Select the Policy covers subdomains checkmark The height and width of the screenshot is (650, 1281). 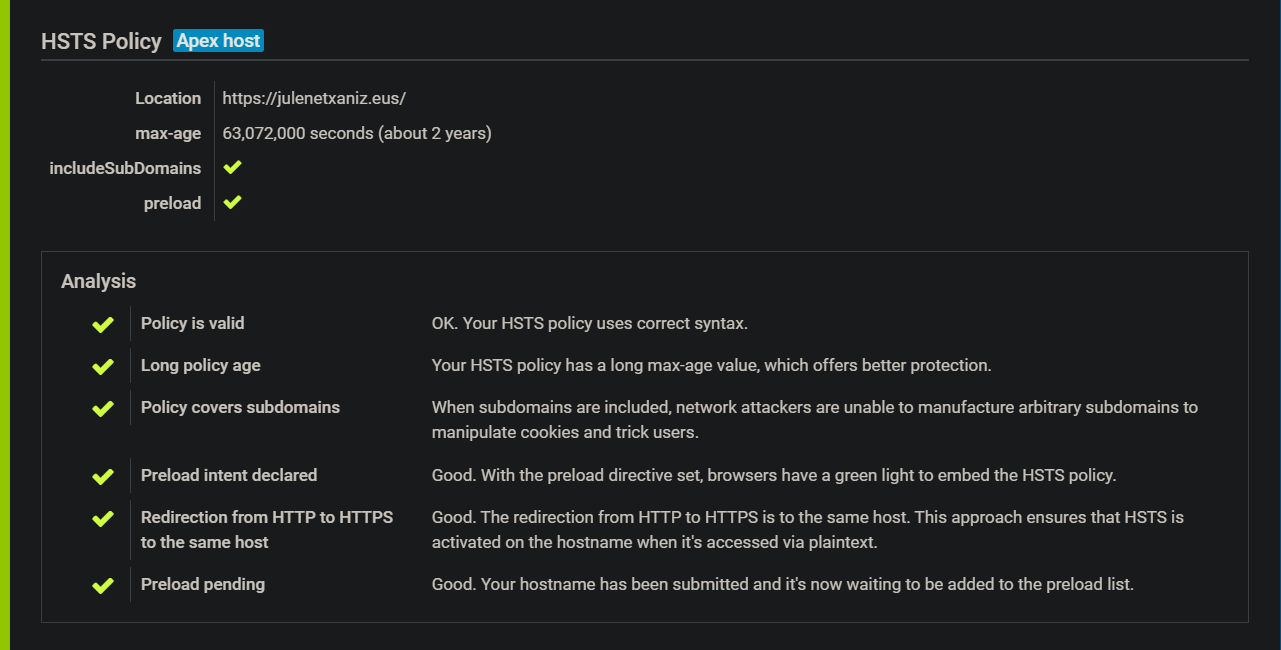[101, 408]
